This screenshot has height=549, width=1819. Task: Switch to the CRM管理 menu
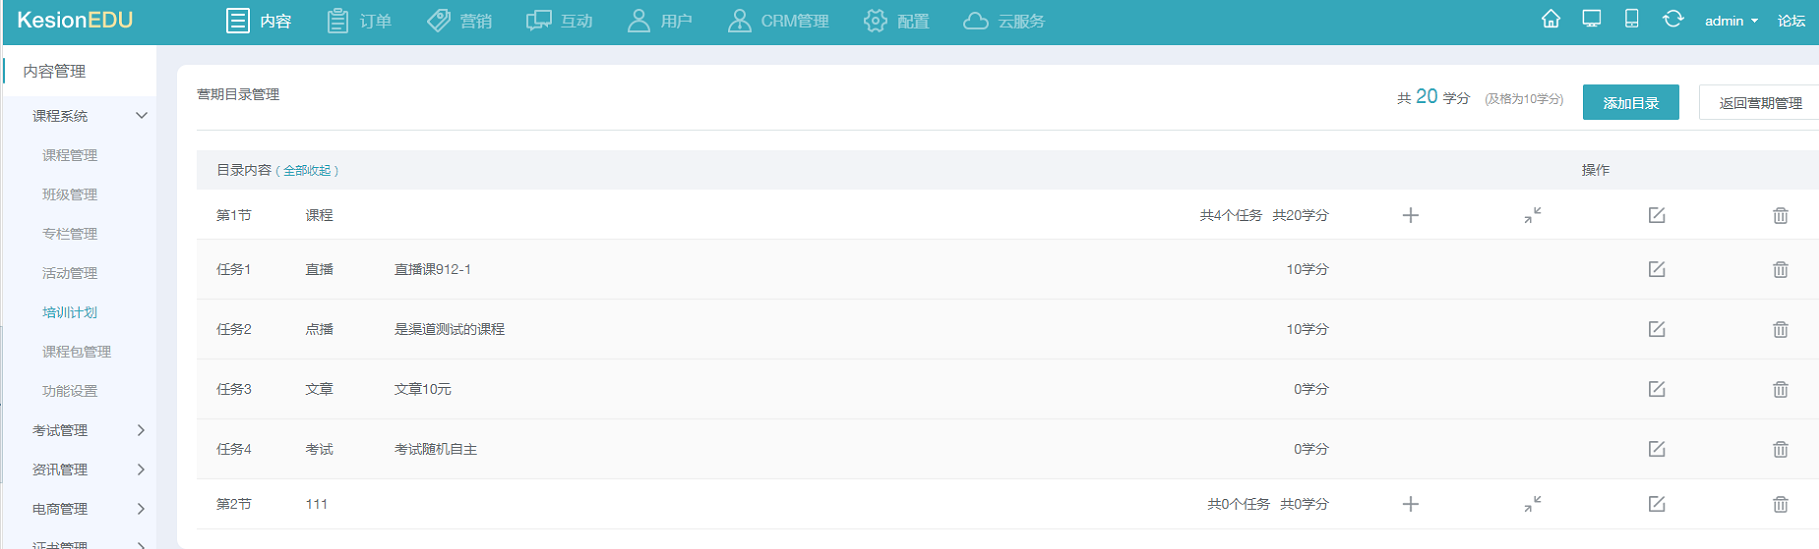[x=778, y=21]
